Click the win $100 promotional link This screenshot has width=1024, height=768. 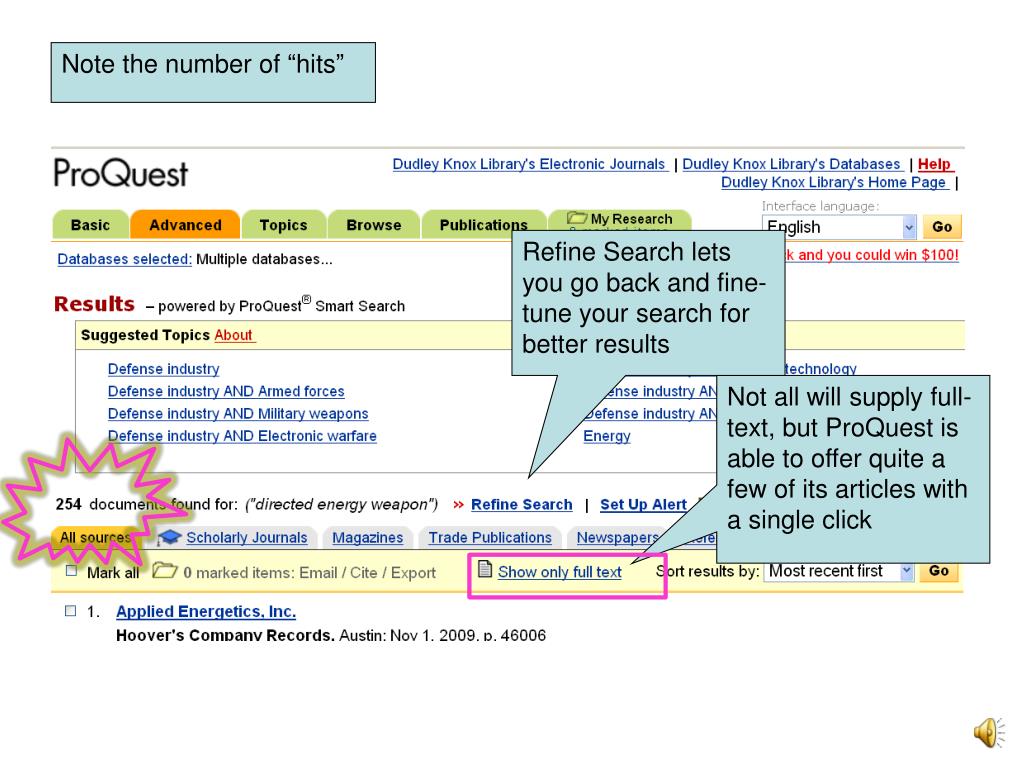pyautogui.click(x=873, y=255)
